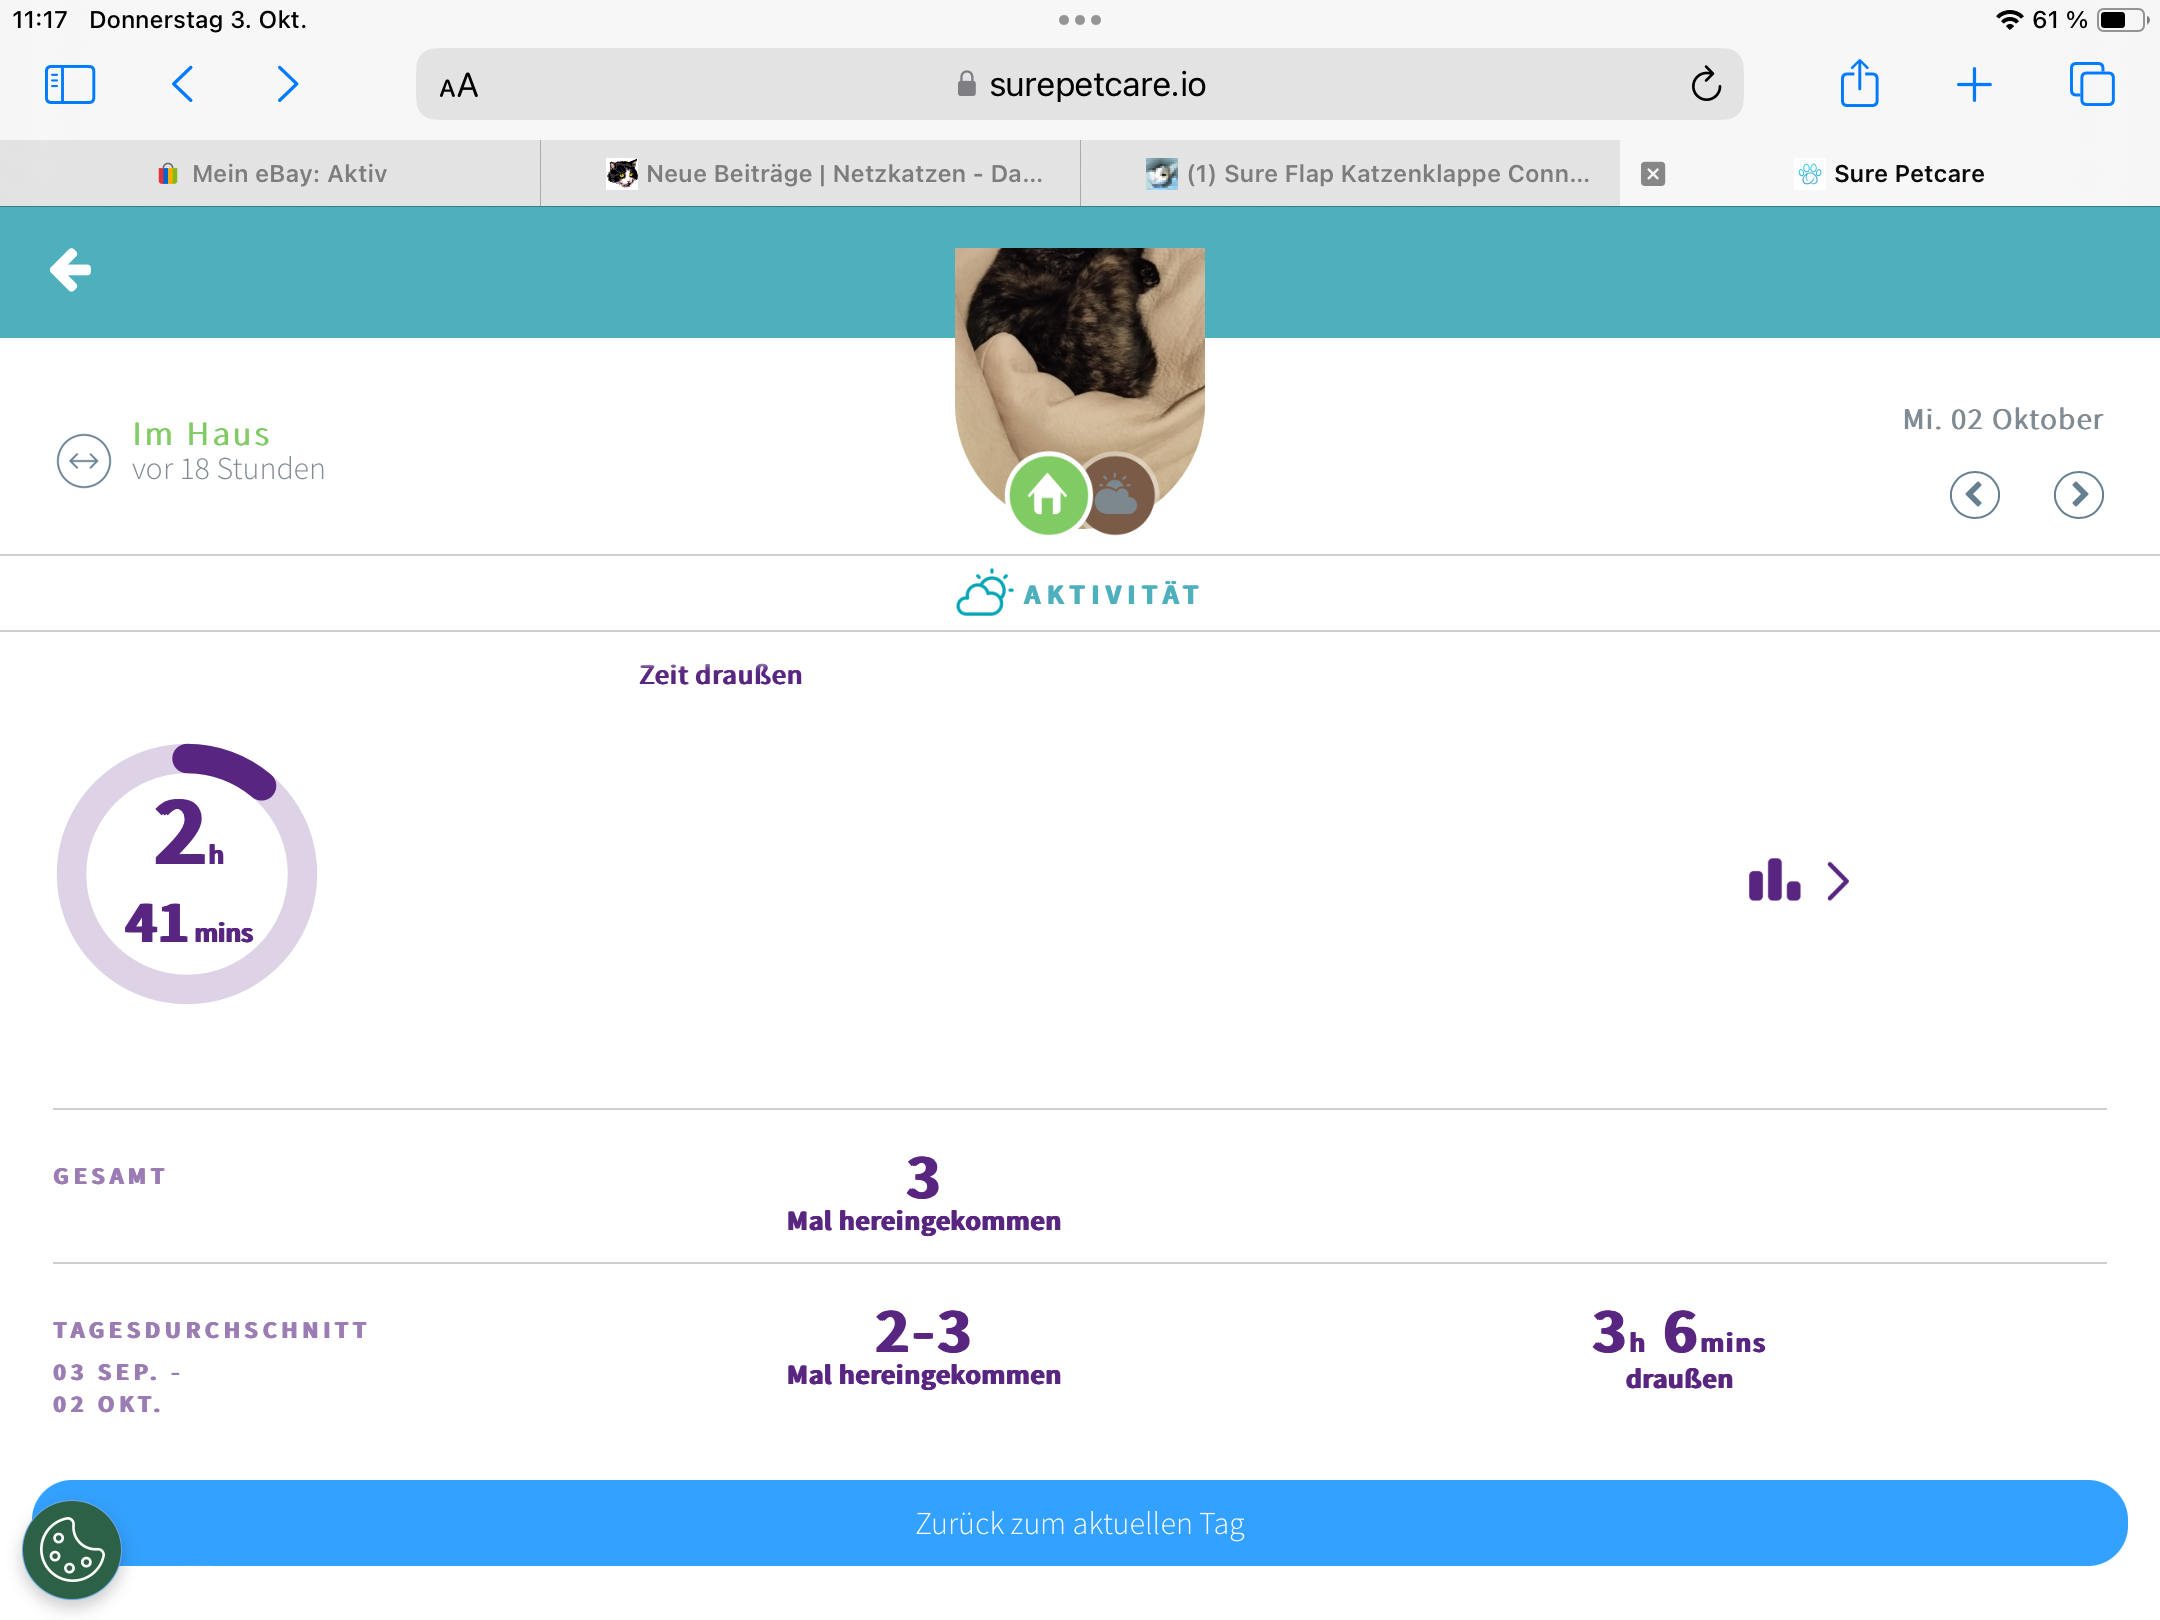Screen dimensions: 2160x1620
Task: Go forward in Safari history
Action: [287, 85]
